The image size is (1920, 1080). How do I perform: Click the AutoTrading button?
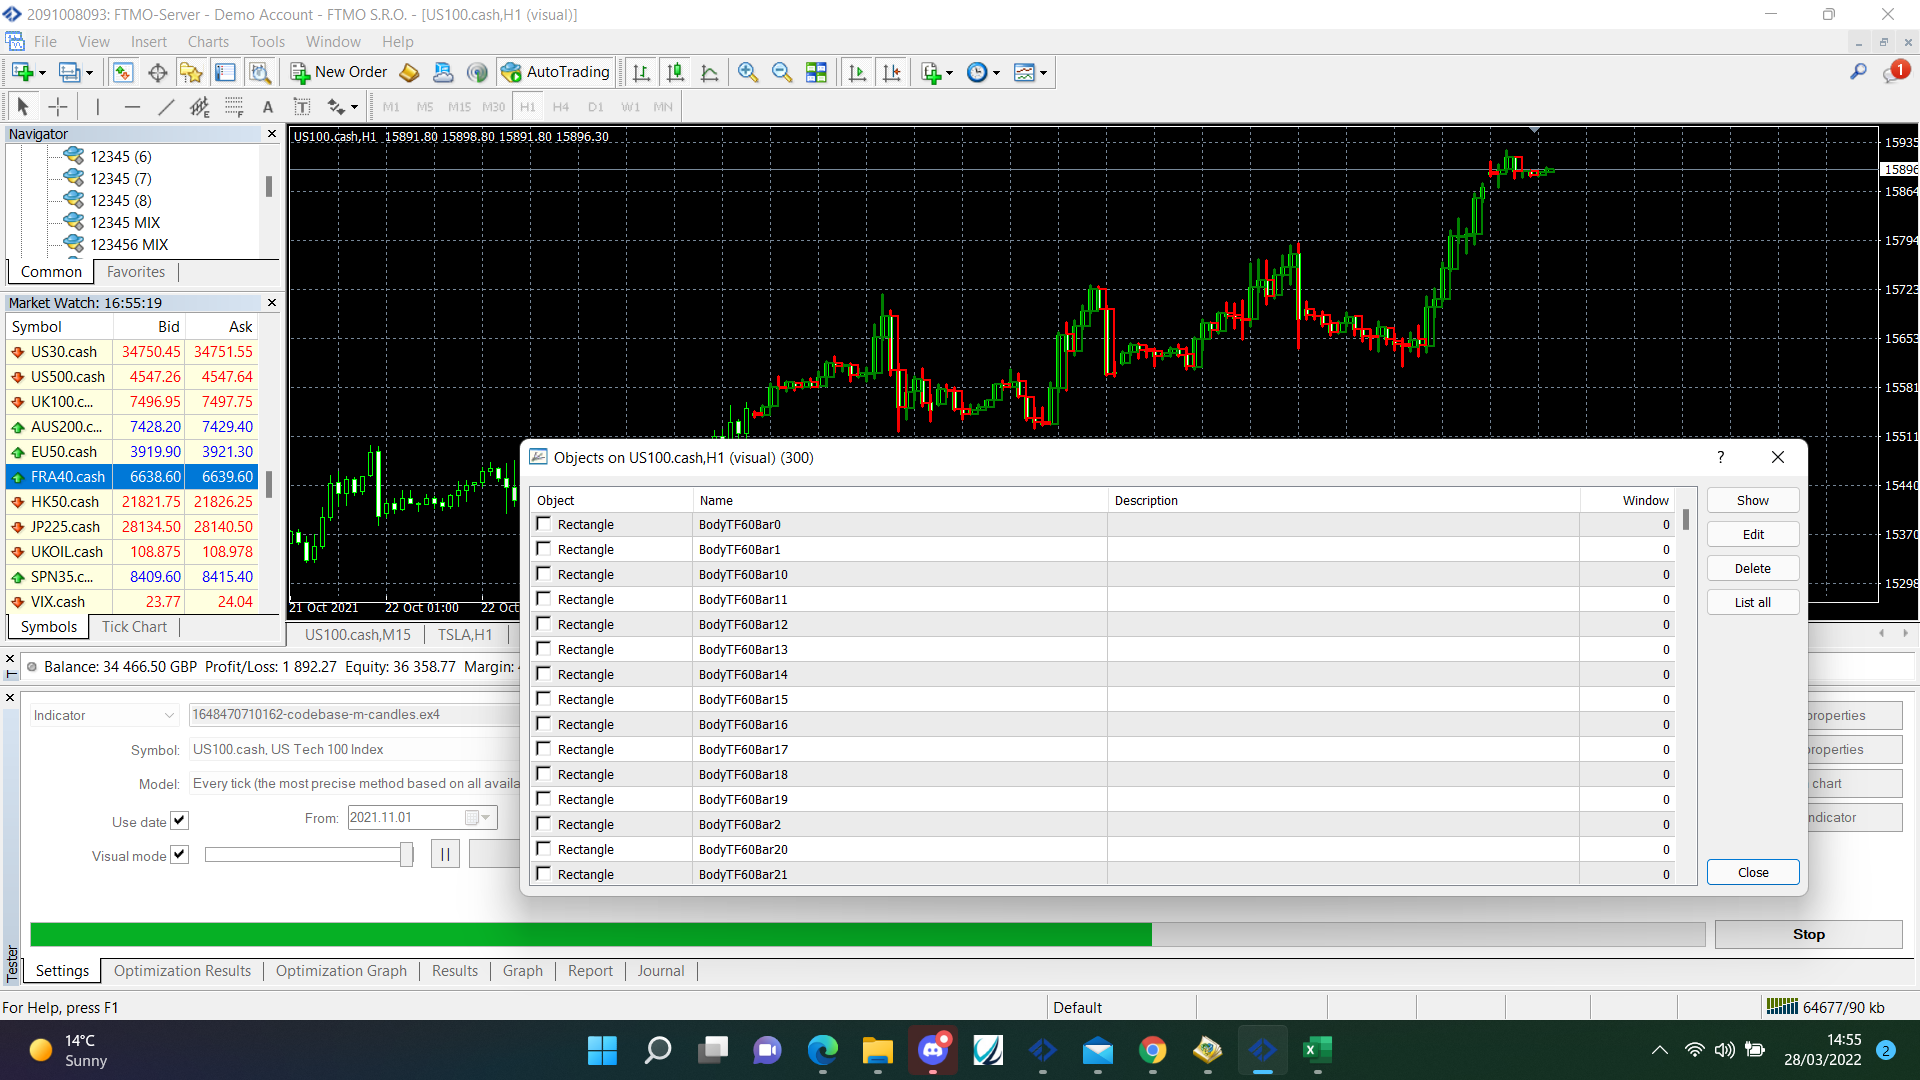click(x=556, y=72)
